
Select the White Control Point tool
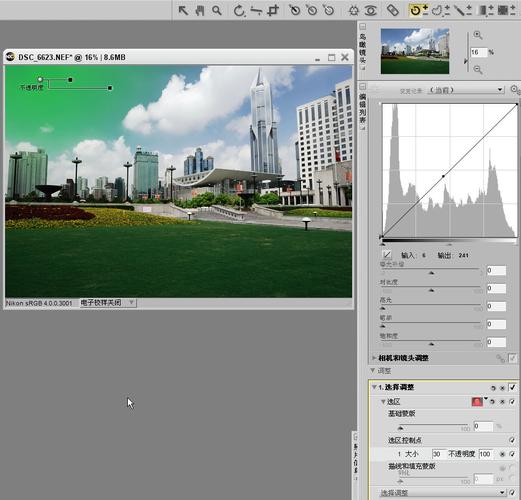[329, 11]
